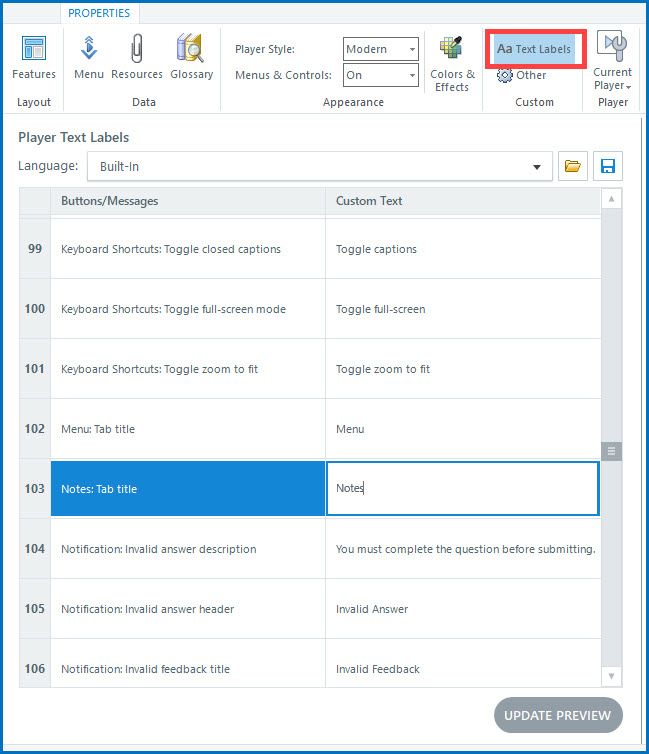The height and width of the screenshot is (754, 649).
Task: Click the Notes custom text field
Action: [462, 489]
